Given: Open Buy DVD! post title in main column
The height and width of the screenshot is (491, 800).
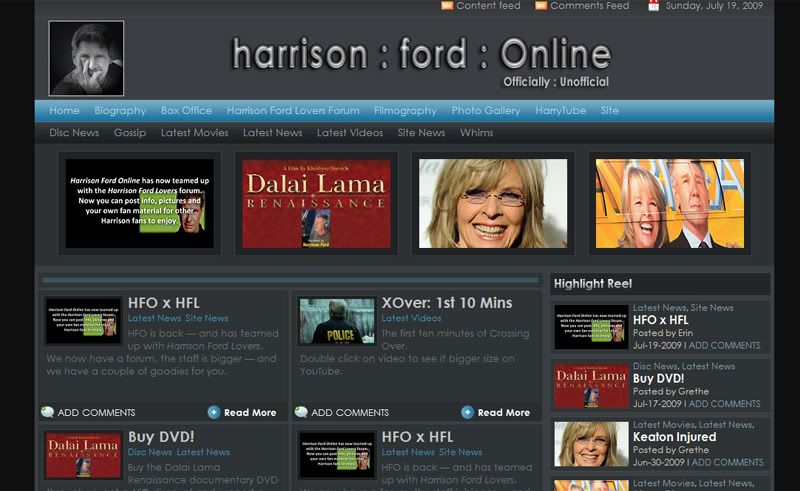Looking at the screenshot, I should coord(161,437).
